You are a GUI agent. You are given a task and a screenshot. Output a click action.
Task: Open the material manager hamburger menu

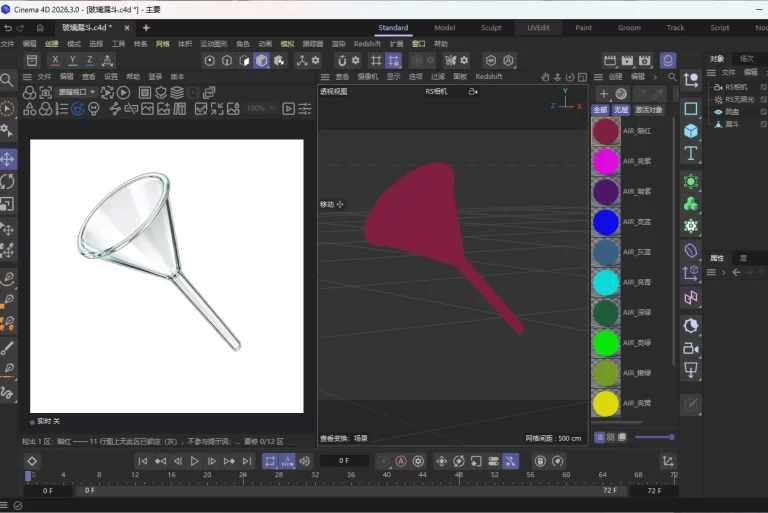(598, 77)
